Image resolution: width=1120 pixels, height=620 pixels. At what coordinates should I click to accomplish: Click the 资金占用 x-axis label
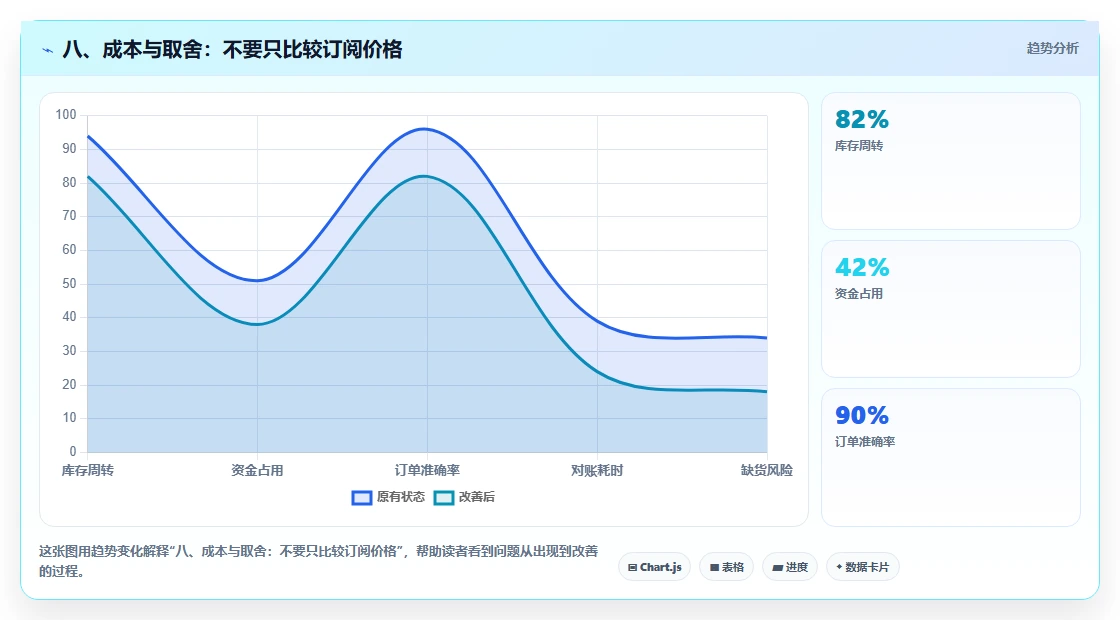(257, 471)
